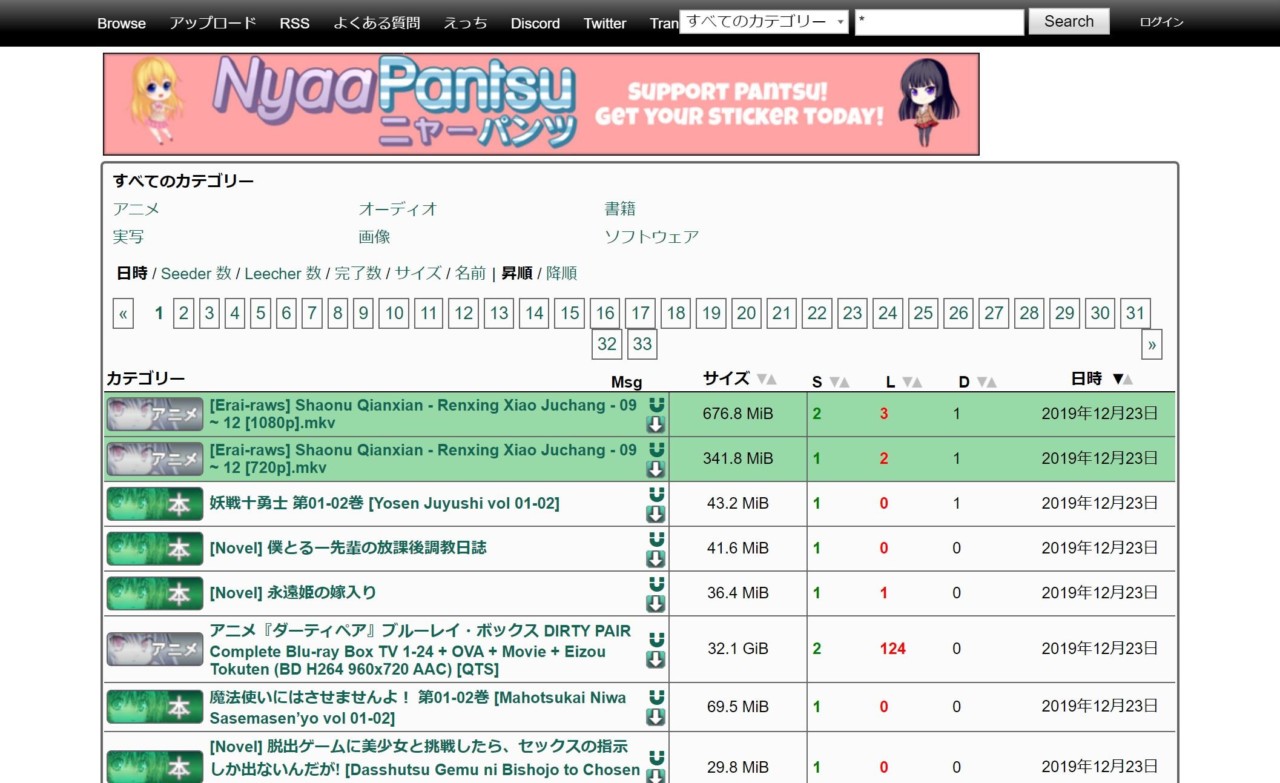Click the Search button
Viewport: 1280px width, 783px height.
[1069, 22]
